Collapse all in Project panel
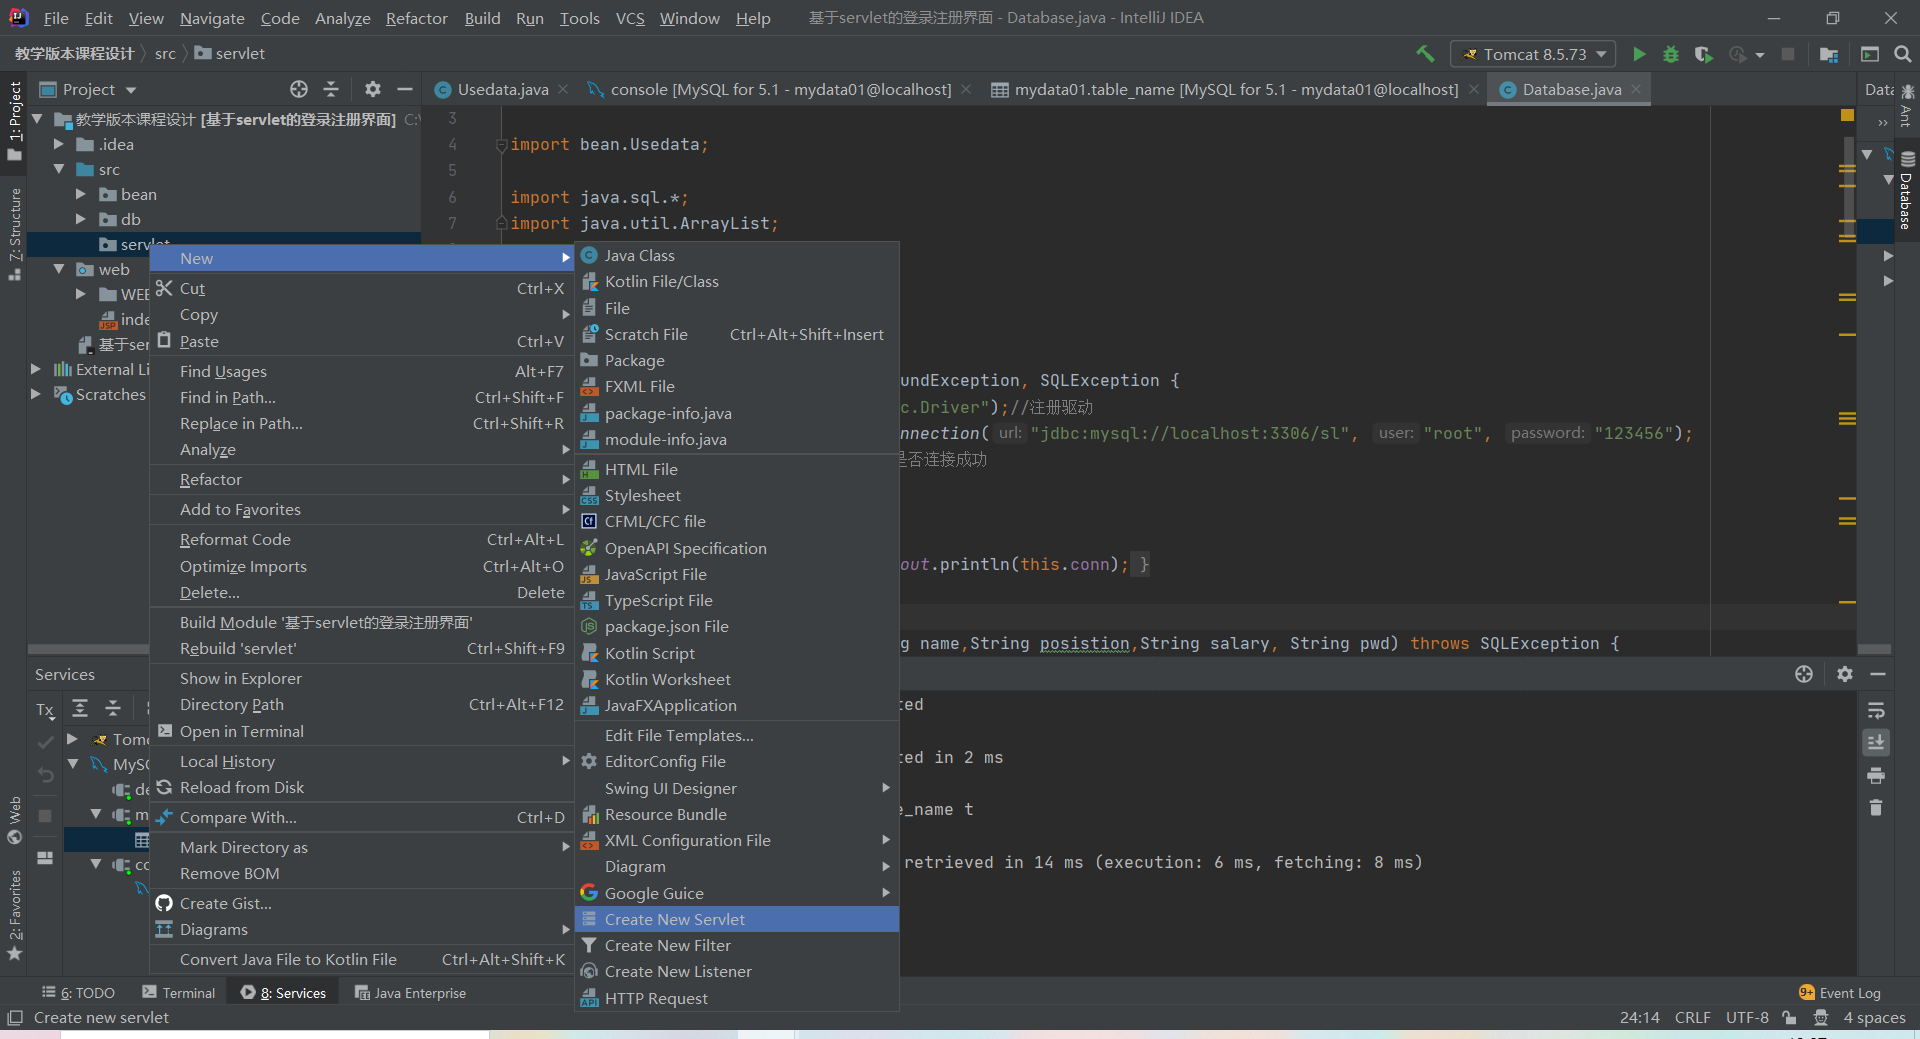Image resolution: width=1920 pixels, height=1039 pixels. (x=331, y=89)
